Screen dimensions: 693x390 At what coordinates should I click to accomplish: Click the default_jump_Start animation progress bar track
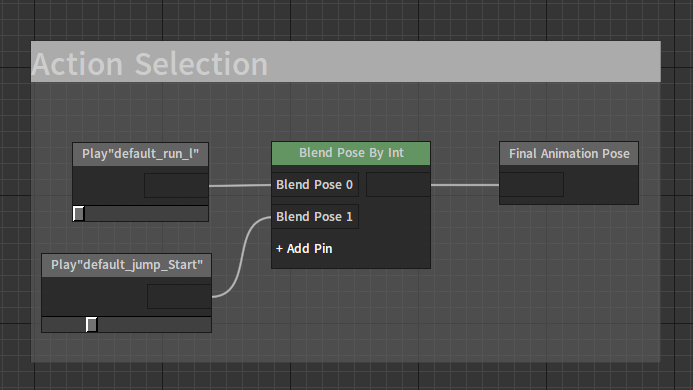coord(126,325)
